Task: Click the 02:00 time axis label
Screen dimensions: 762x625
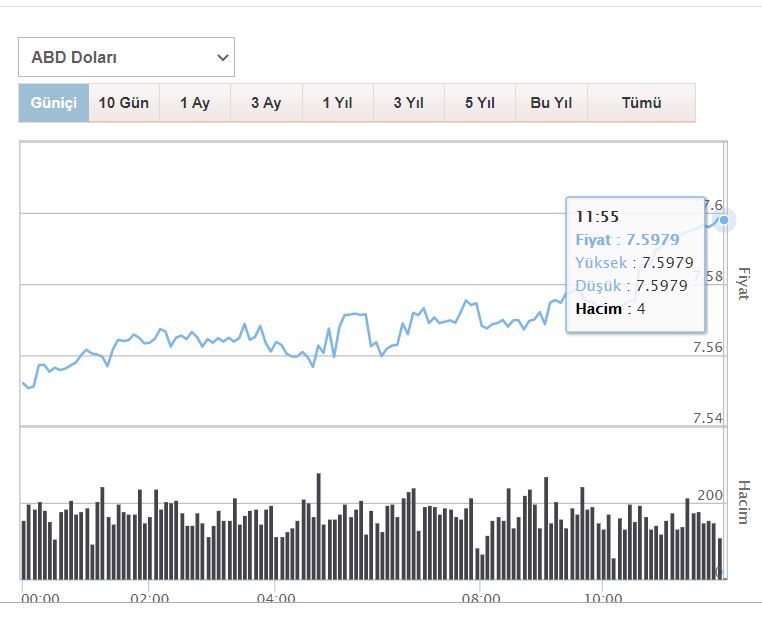Action: pos(149,598)
